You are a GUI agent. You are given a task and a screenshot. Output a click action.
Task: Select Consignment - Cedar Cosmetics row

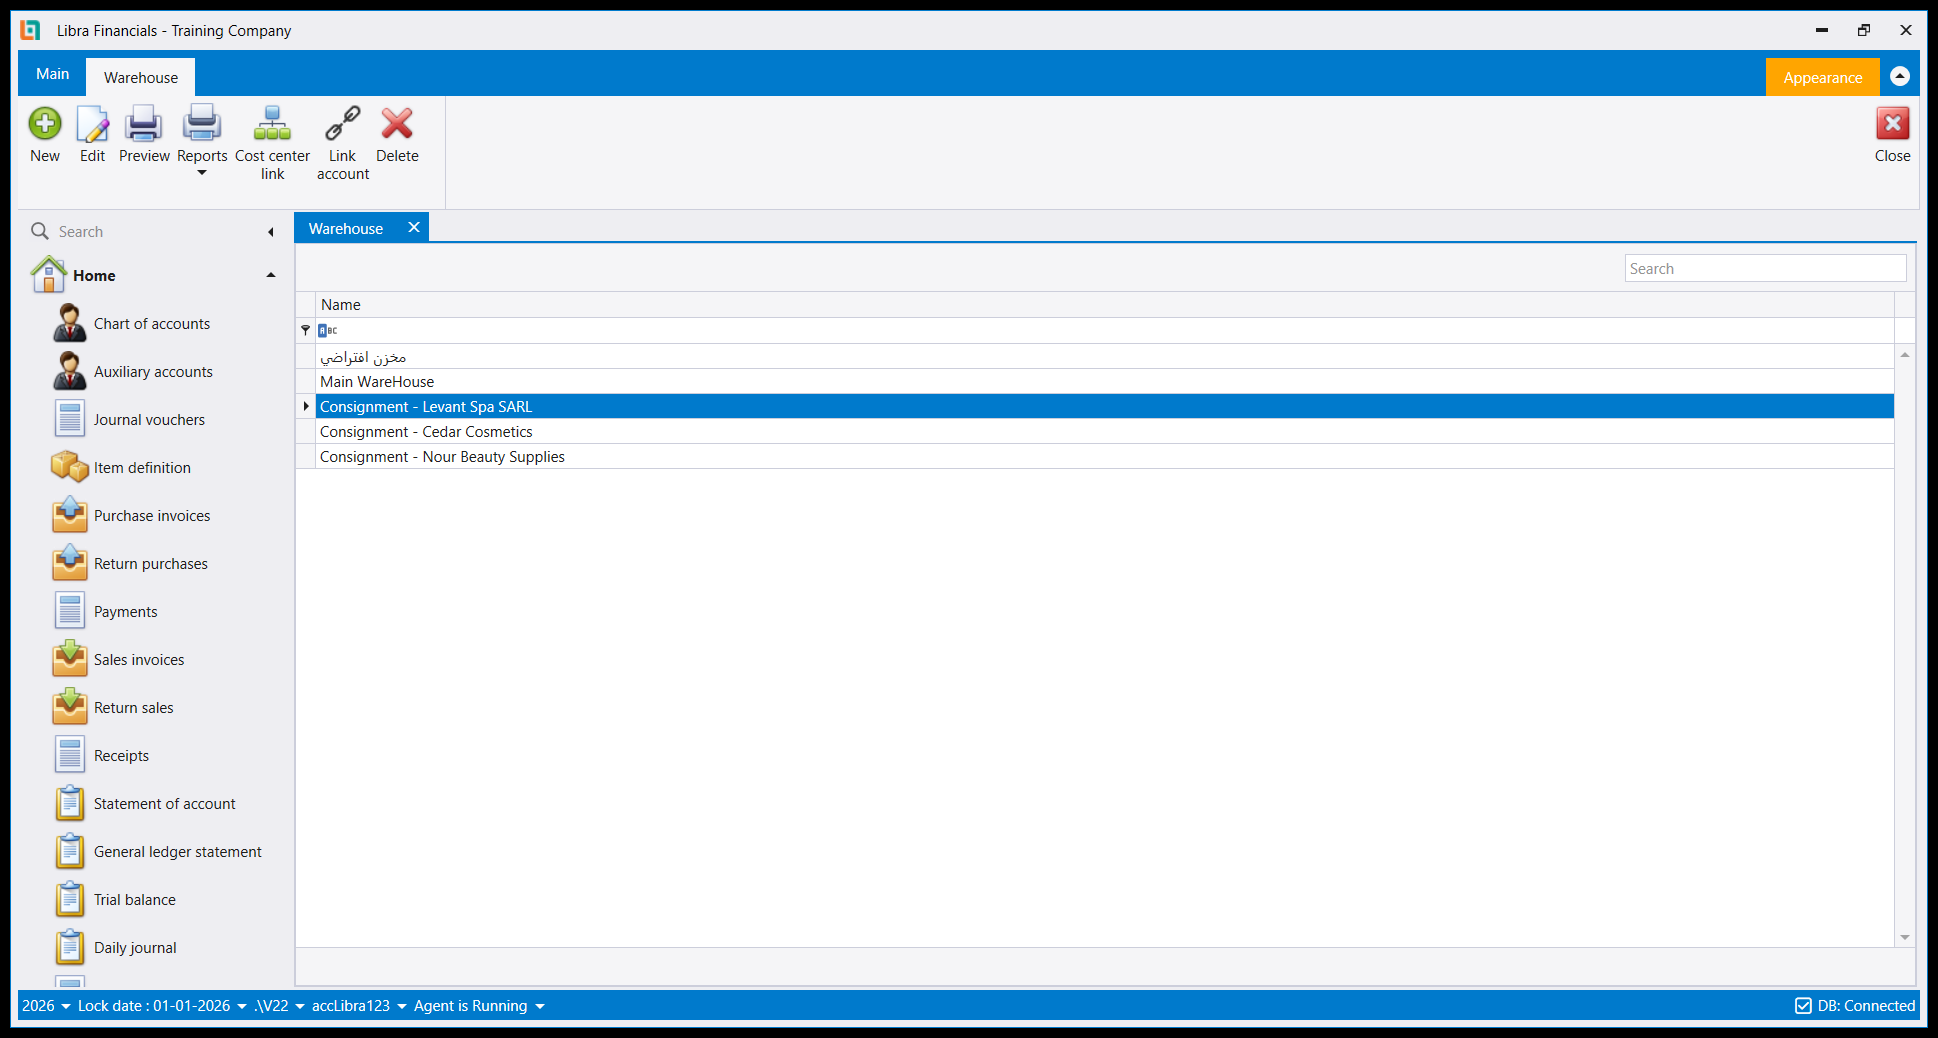[1104, 432]
